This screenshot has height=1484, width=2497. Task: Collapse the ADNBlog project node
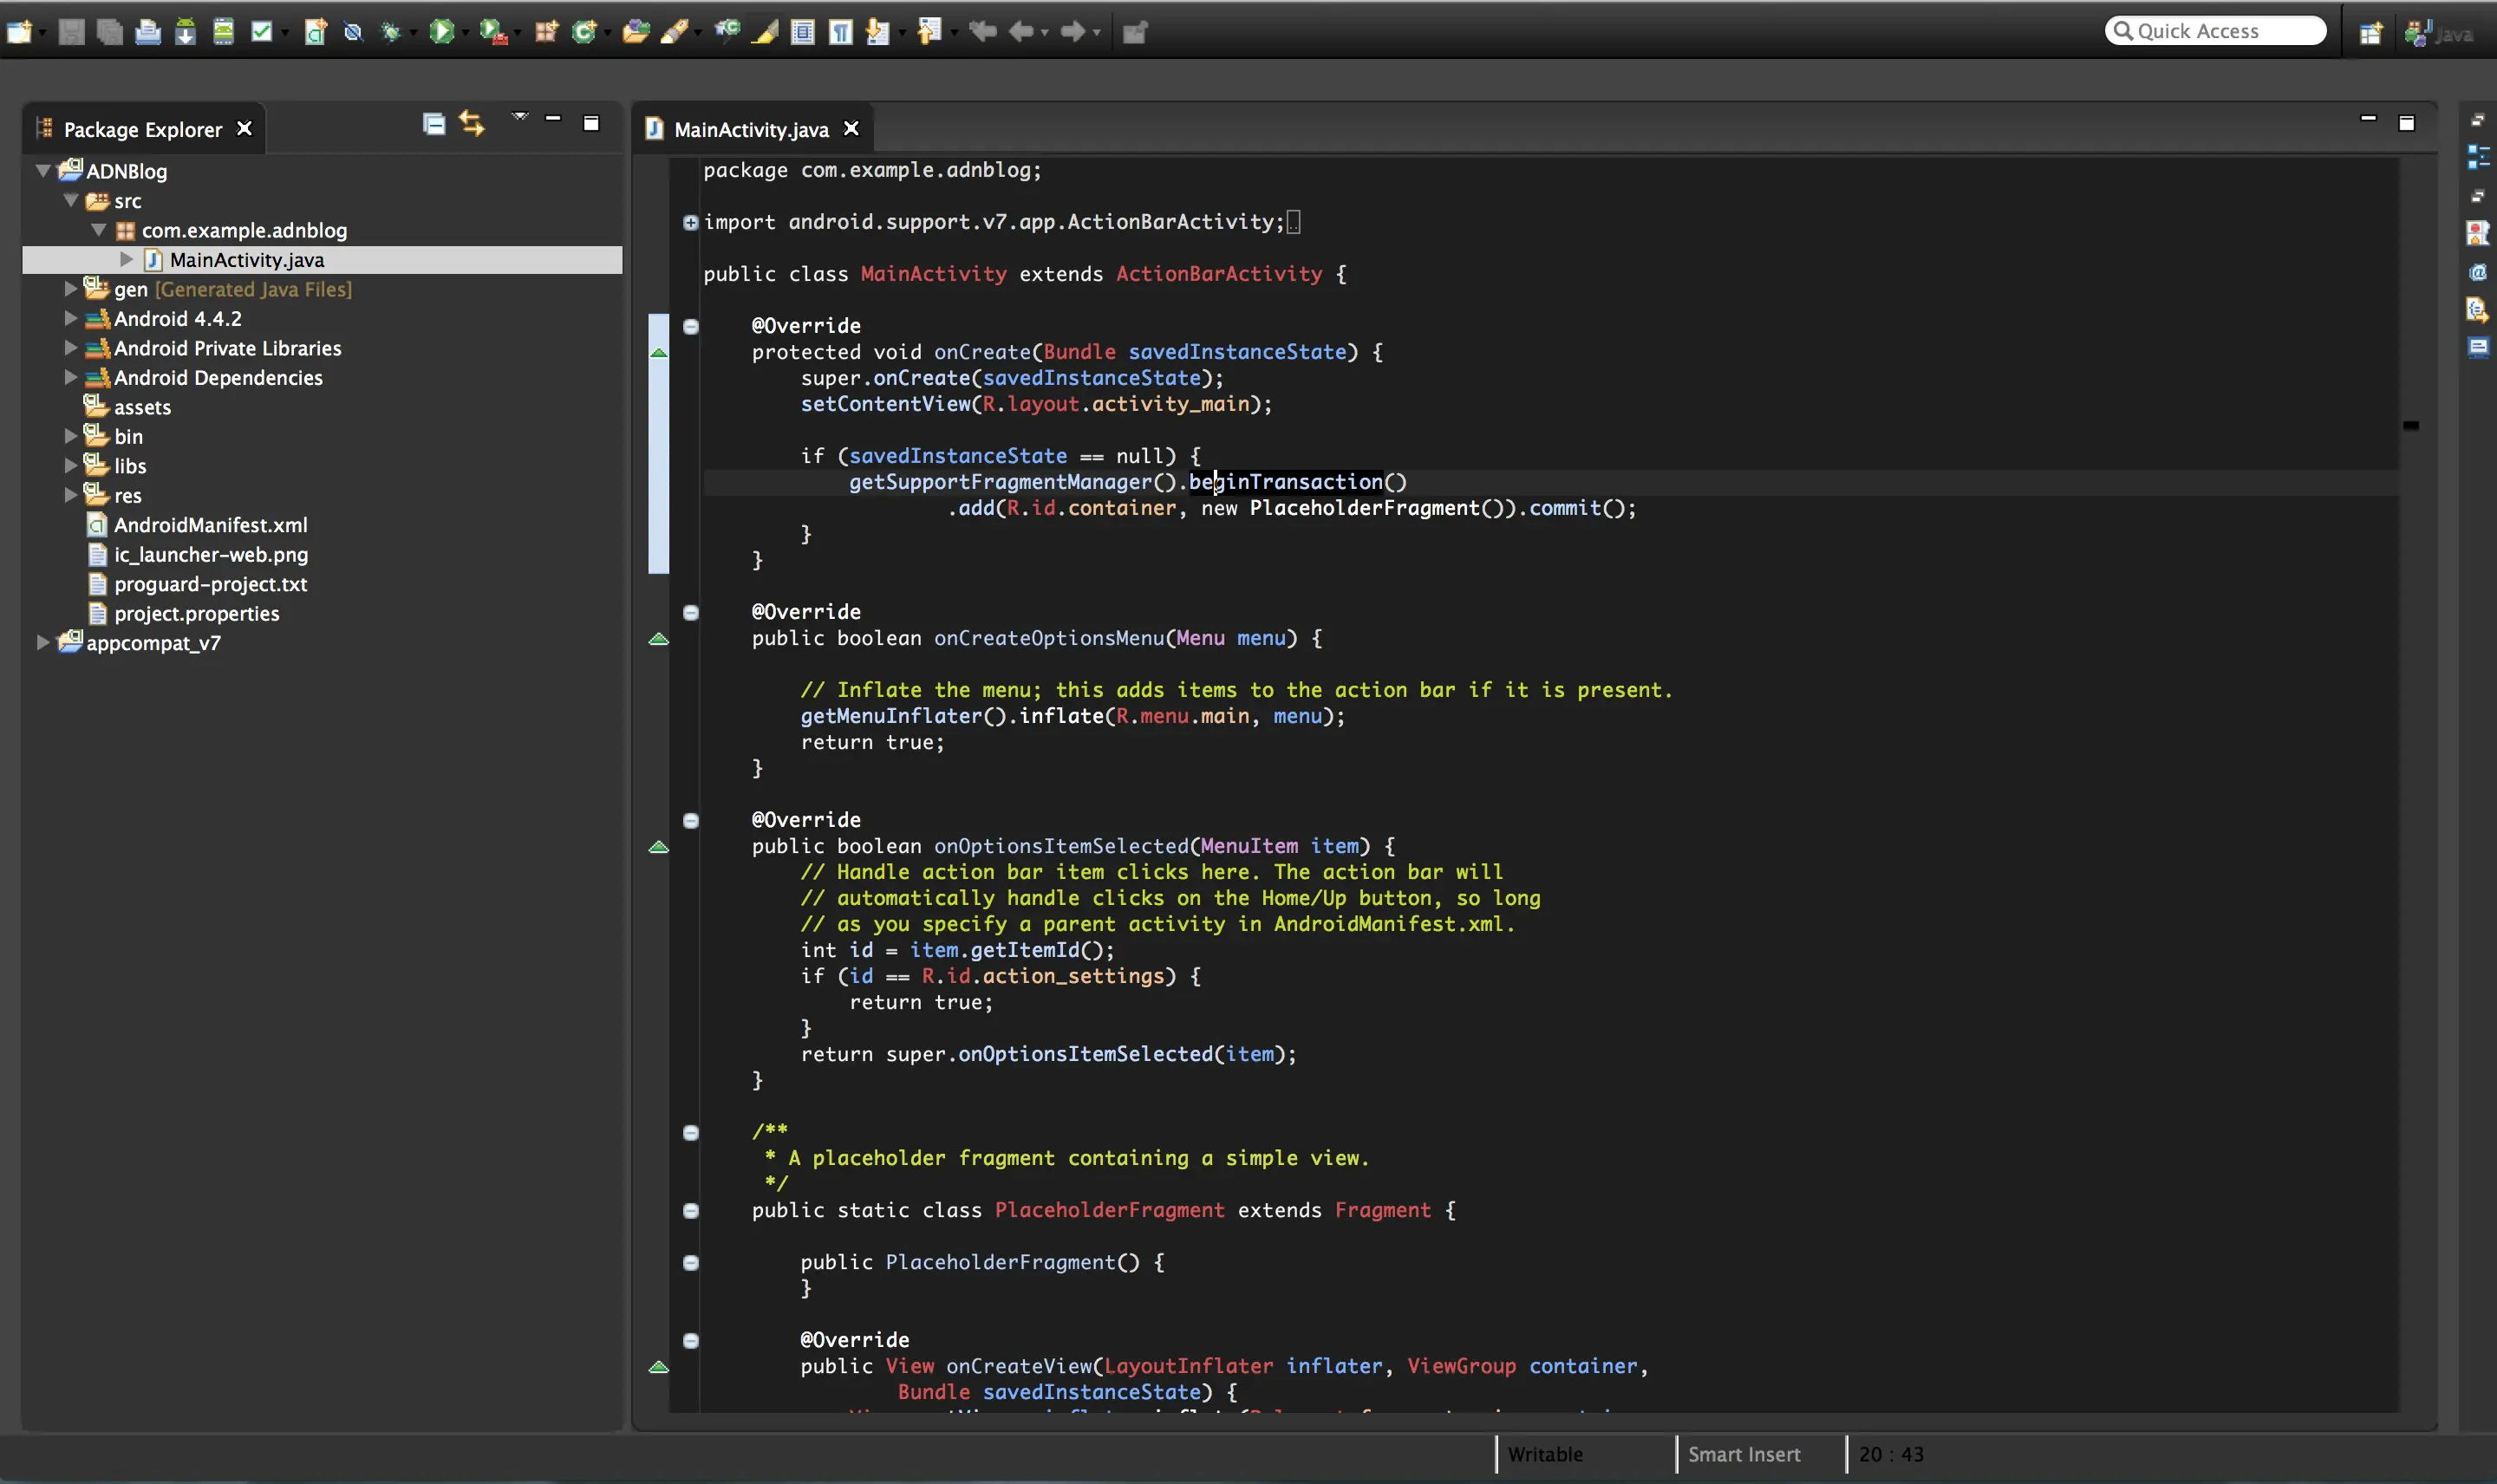(43, 171)
